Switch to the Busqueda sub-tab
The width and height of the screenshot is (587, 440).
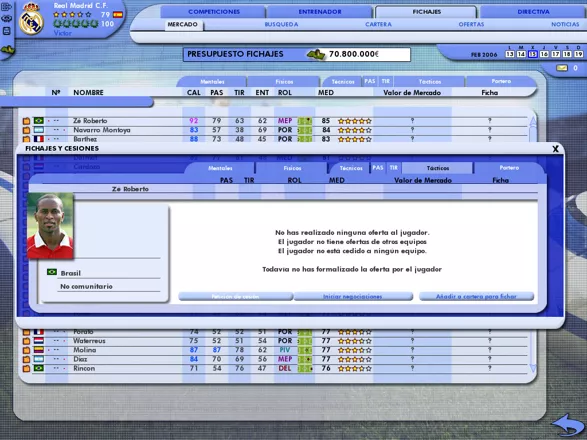pyautogui.click(x=281, y=24)
